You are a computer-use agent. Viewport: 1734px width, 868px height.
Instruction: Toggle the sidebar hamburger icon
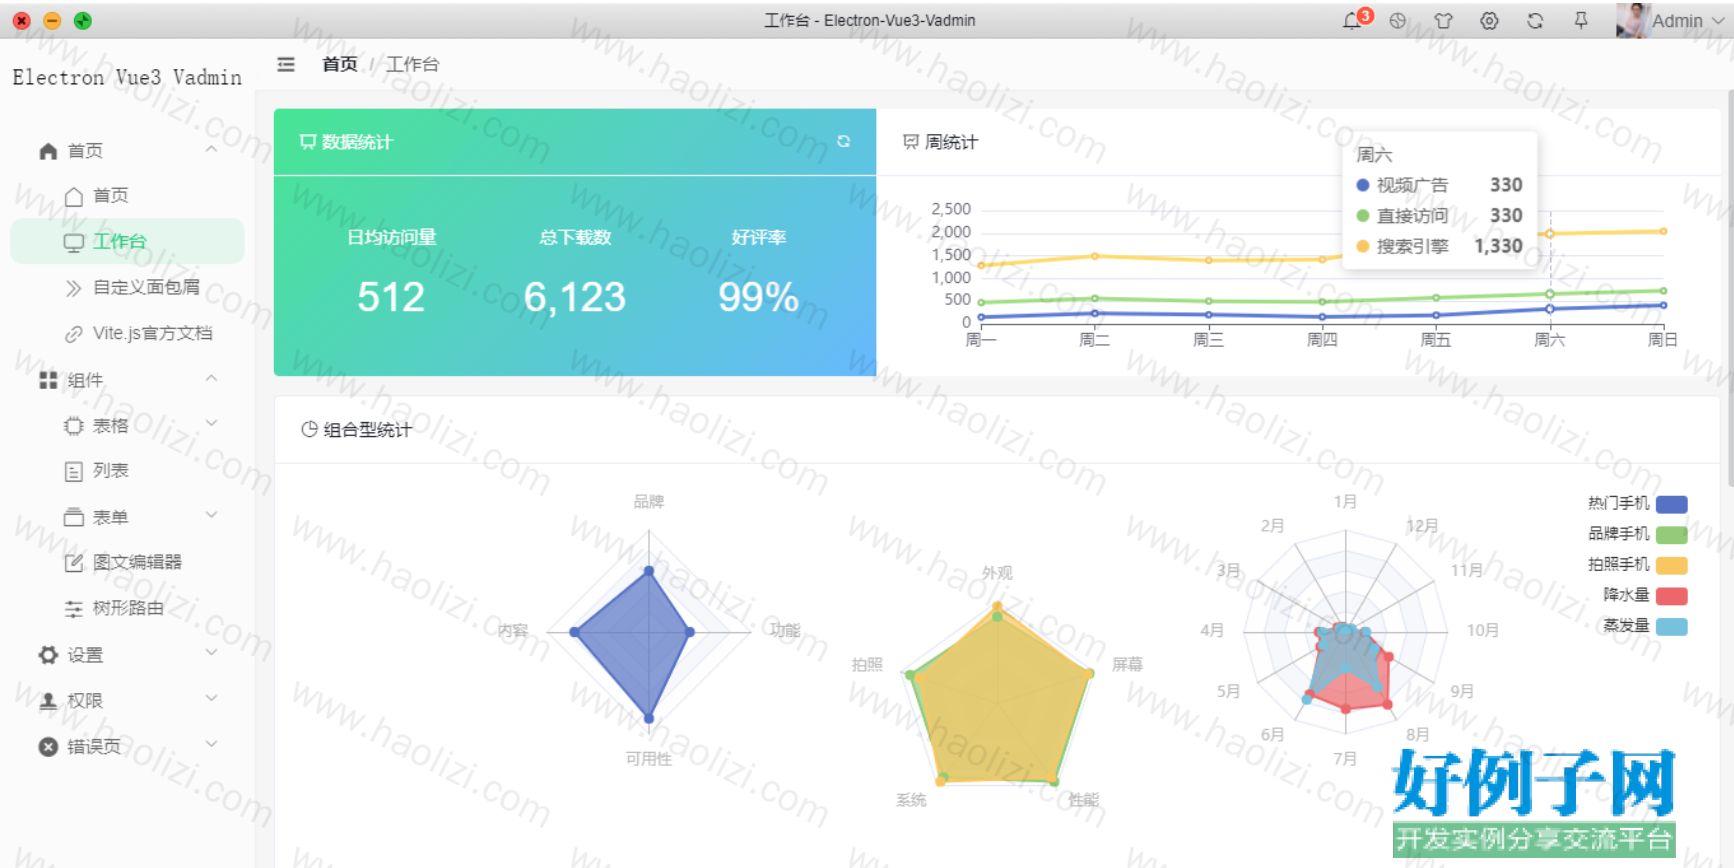pos(286,64)
